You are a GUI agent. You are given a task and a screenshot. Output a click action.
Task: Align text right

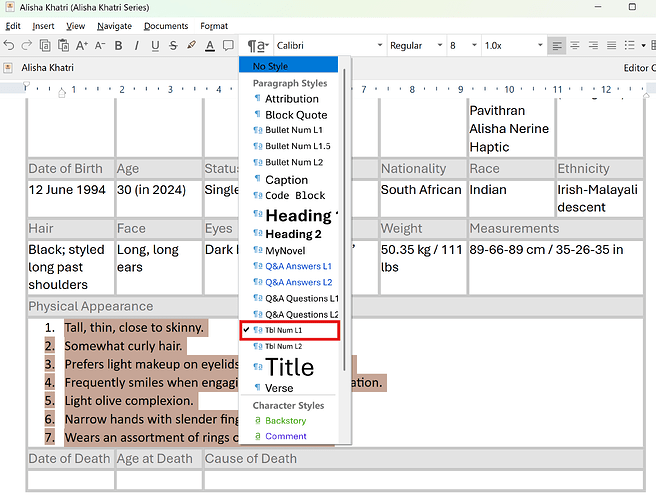pyautogui.click(x=593, y=45)
